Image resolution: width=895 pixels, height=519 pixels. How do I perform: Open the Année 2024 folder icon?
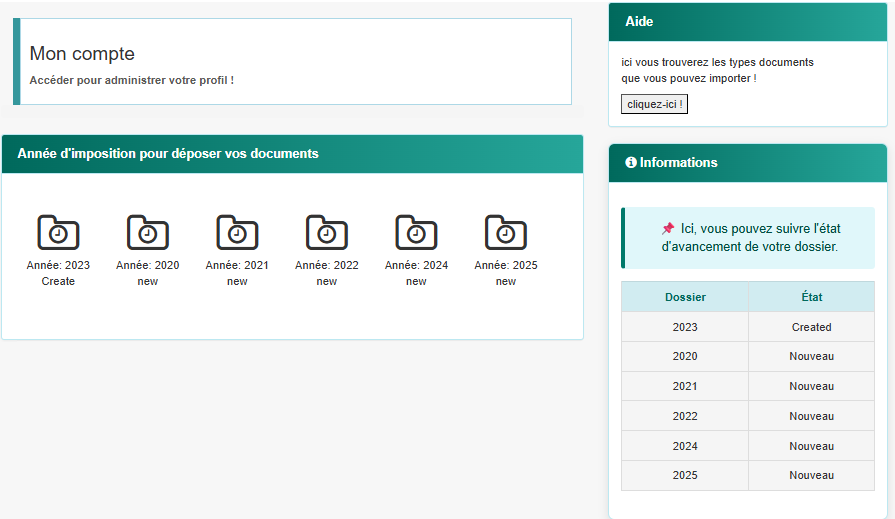click(416, 233)
